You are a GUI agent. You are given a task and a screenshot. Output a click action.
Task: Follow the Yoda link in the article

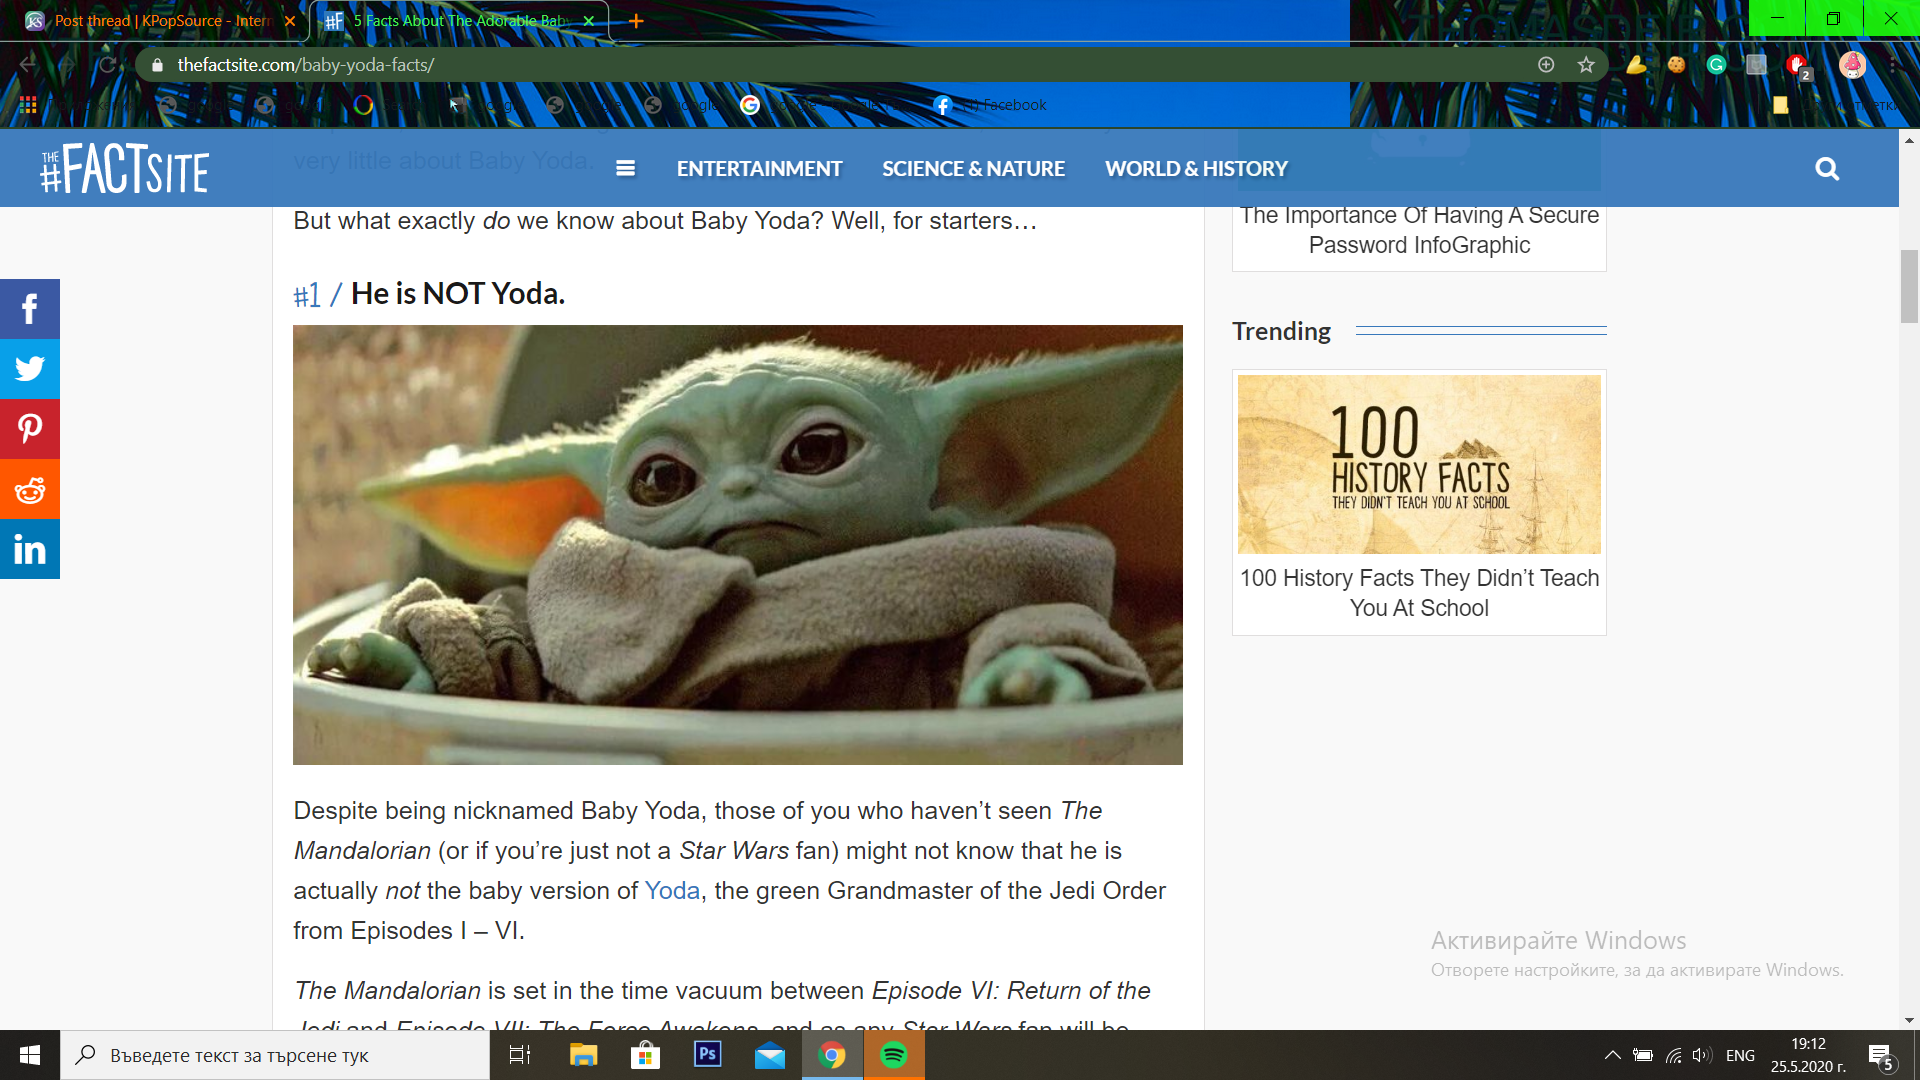pos(672,891)
